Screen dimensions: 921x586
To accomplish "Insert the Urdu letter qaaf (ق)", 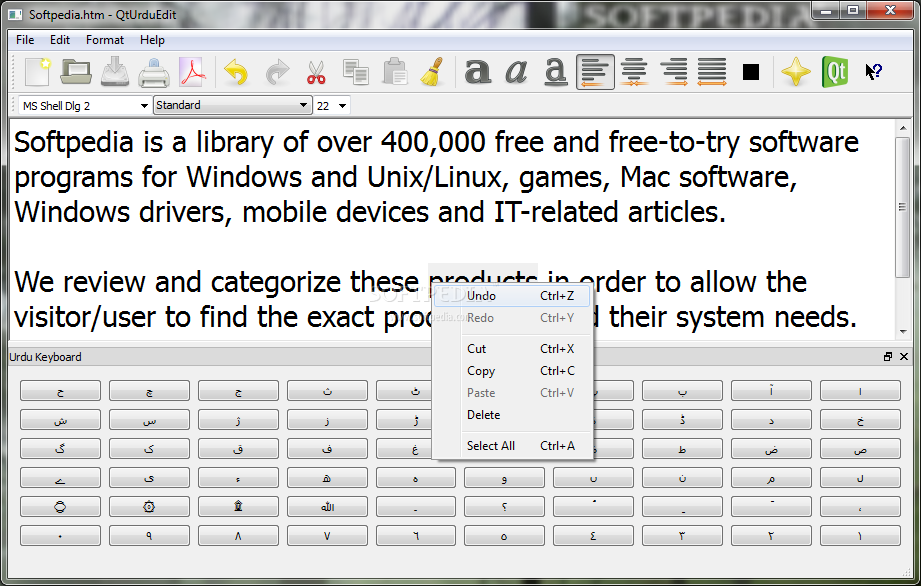I will 238,449.
